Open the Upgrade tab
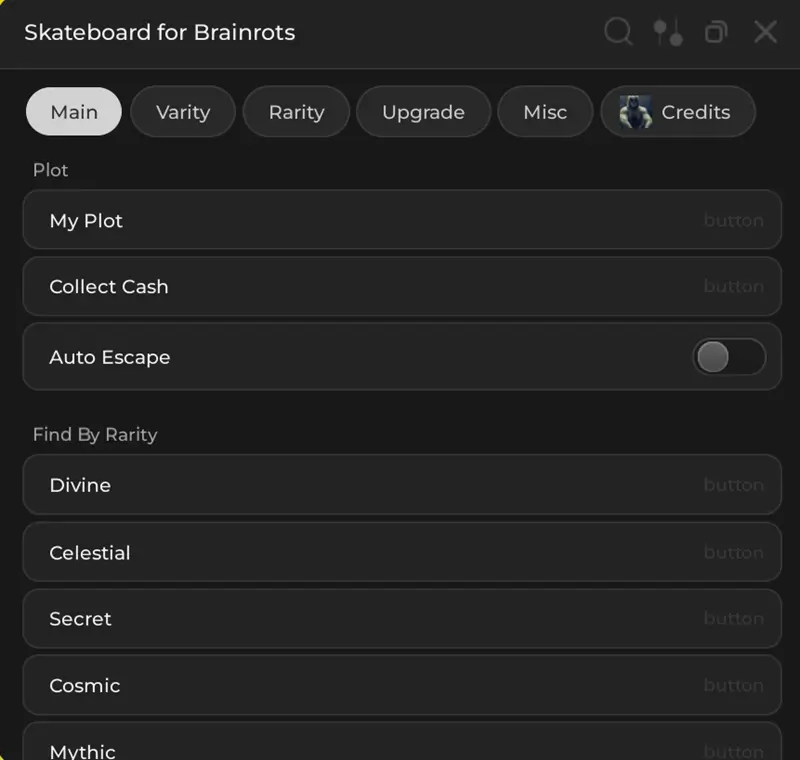Screen dimensions: 800x760 click(x=423, y=112)
